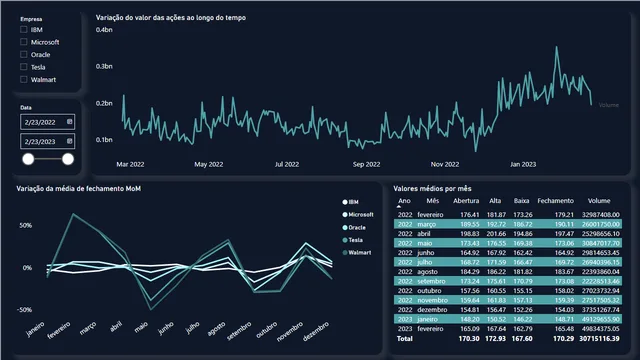Select the 2022 setembro table row
The height and width of the screenshot is (360, 640).
pyautogui.click(x=508, y=281)
